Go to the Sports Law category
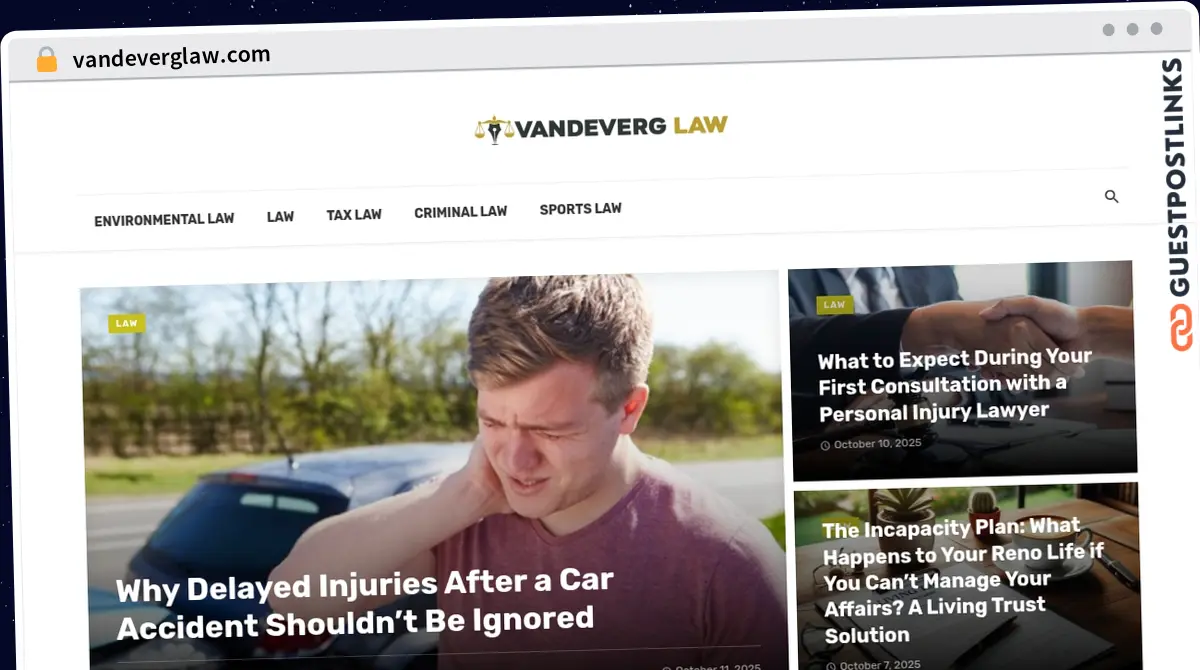The width and height of the screenshot is (1200, 670). tap(581, 209)
